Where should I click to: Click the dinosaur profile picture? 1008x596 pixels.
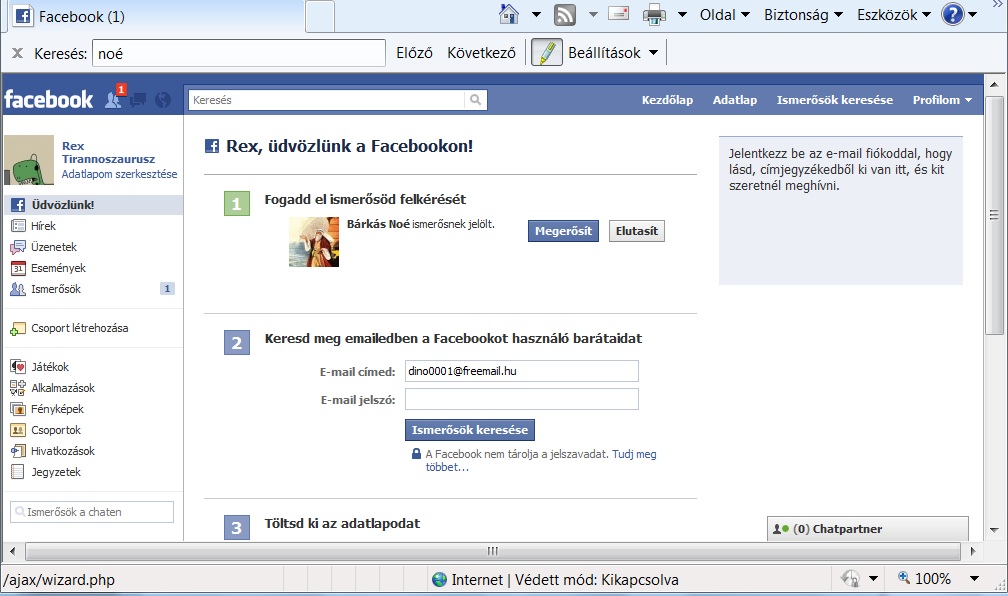[x=29, y=160]
